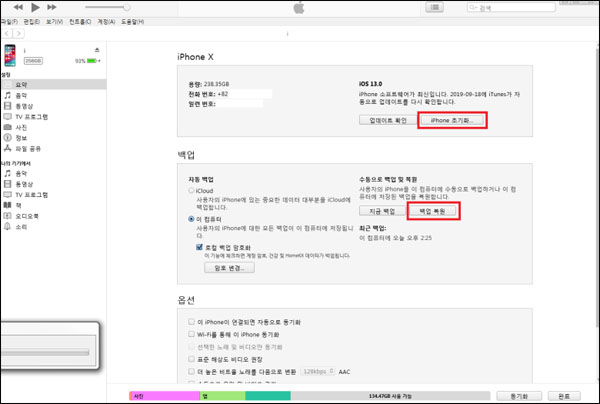Select the 이 컴퓨터 backup radio button
600x404 pixels.
(193, 217)
